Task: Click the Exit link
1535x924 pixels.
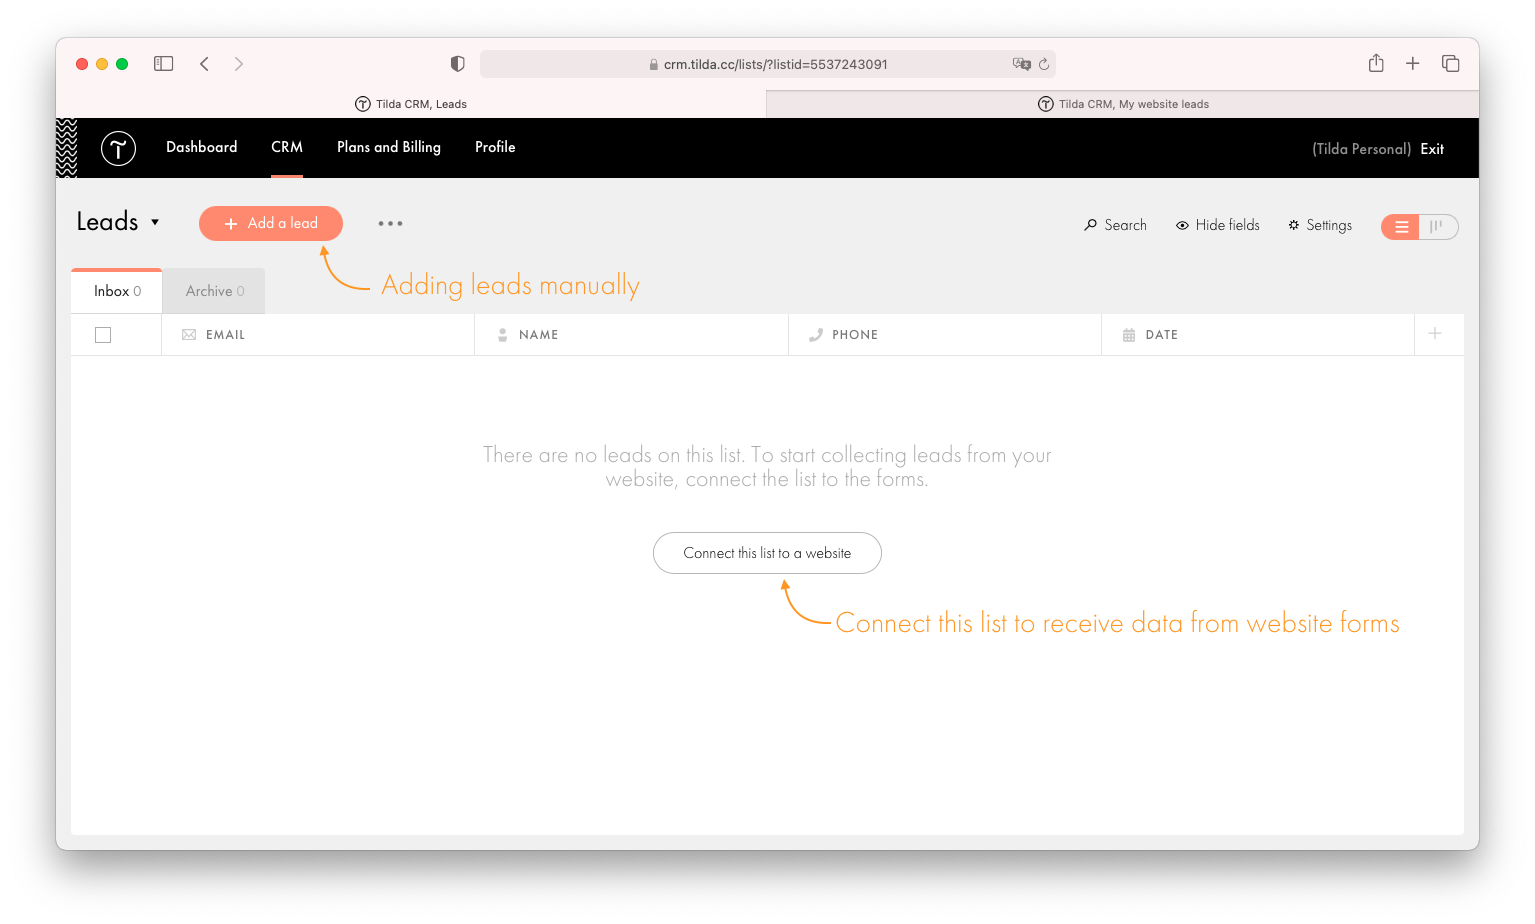Action: [1432, 149]
